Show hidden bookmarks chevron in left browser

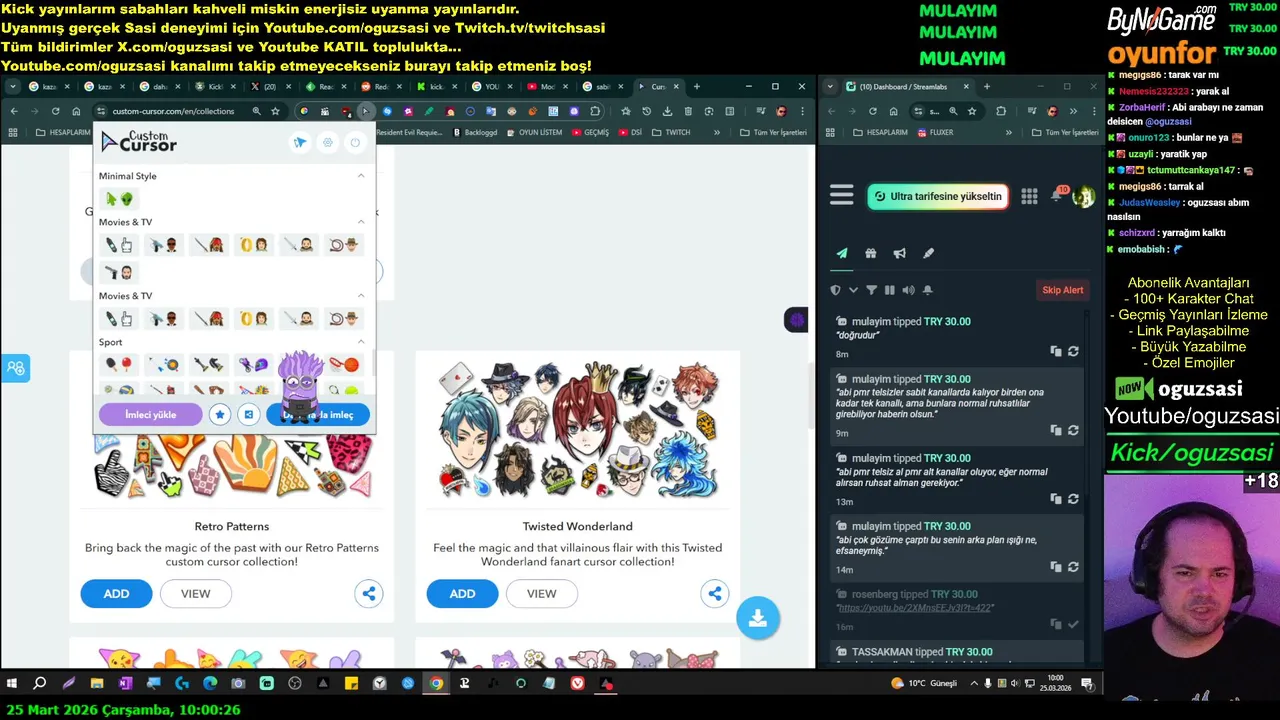coord(717,132)
